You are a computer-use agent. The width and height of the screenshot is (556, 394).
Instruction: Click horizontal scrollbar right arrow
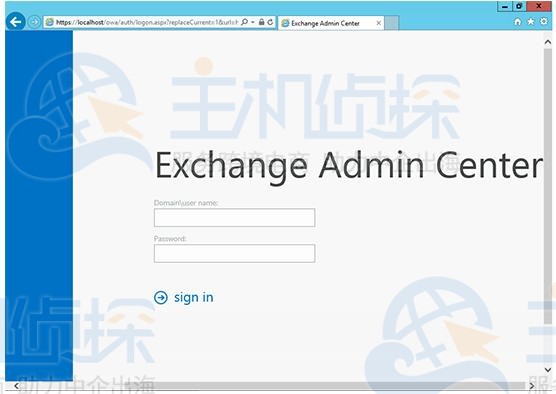coord(532,385)
